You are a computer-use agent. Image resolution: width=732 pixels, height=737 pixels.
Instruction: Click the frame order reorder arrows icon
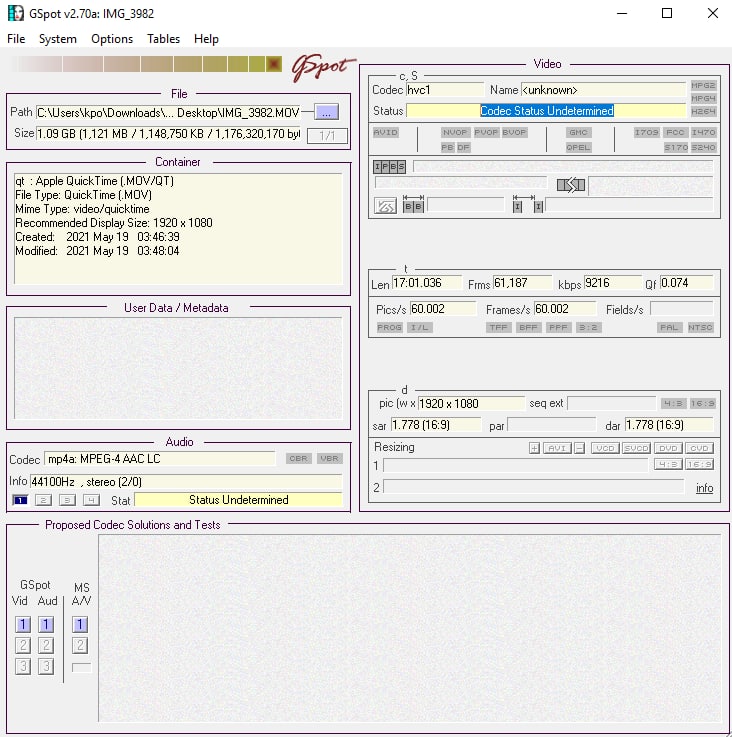tap(571, 185)
